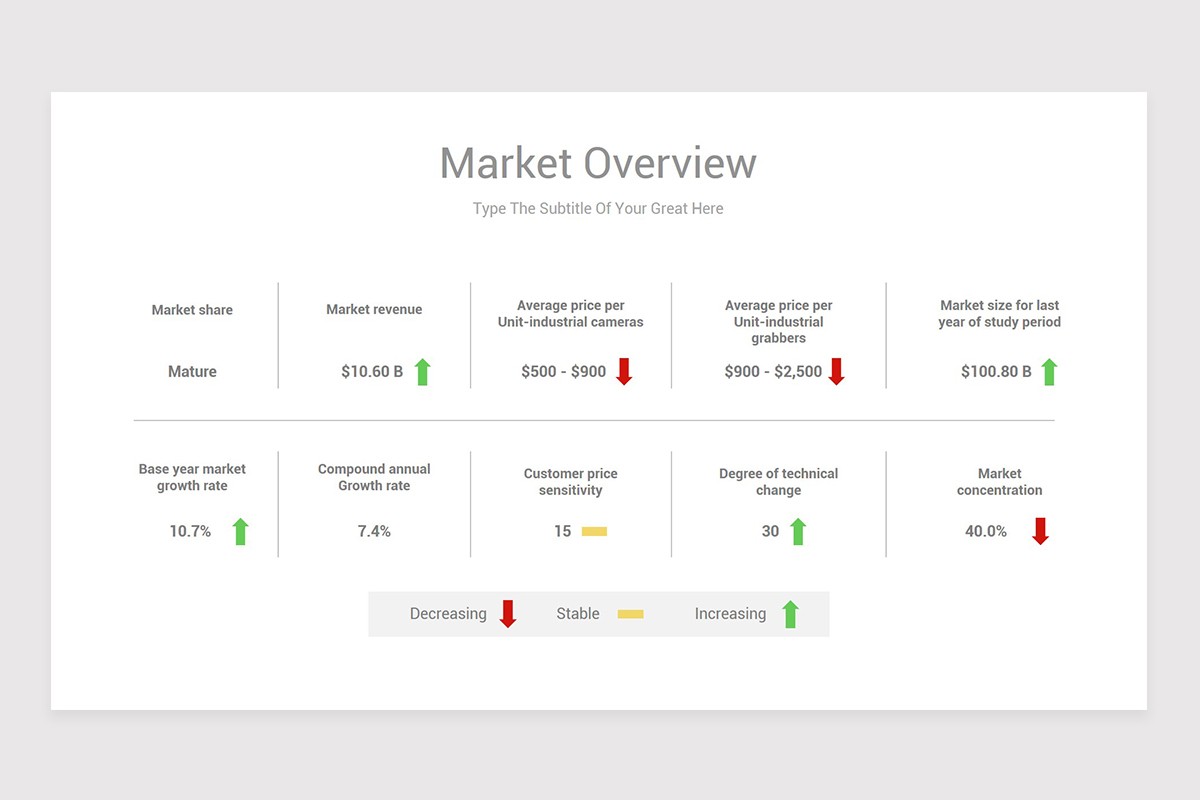Click the red arrow beside industrial grabbers price

[x=837, y=371]
